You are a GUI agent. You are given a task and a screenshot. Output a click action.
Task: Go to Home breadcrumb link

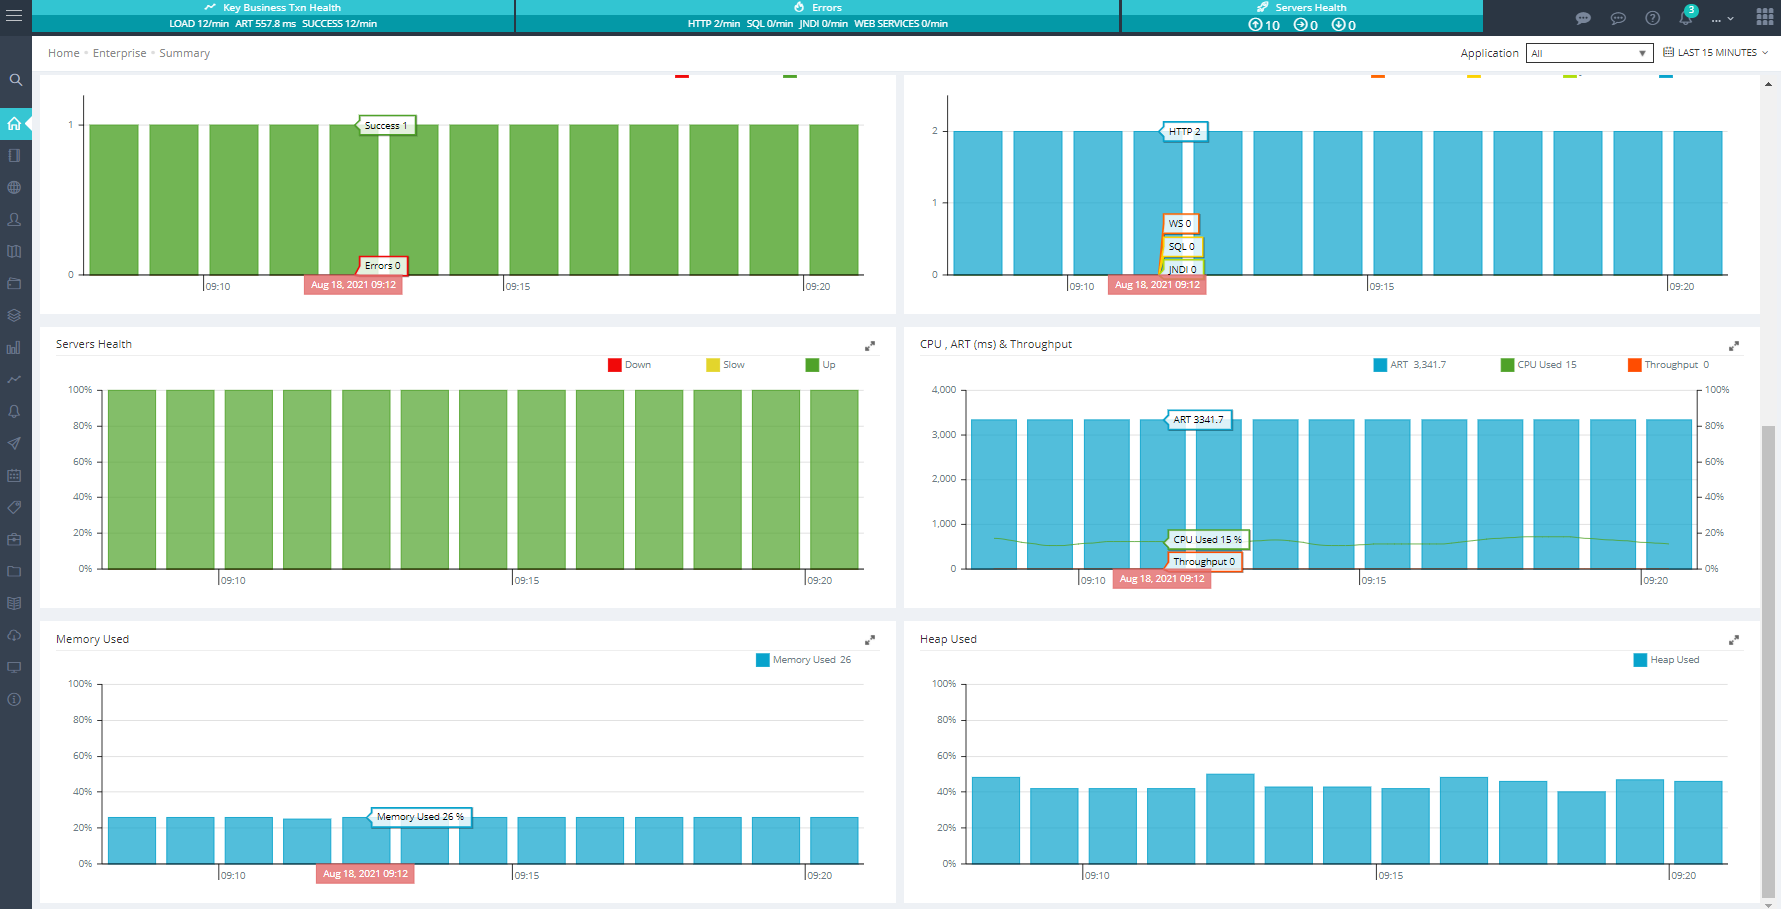click(x=63, y=53)
